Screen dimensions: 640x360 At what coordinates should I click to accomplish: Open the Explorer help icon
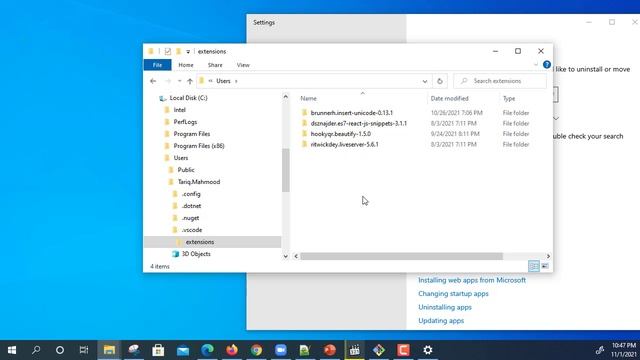tap(547, 64)
